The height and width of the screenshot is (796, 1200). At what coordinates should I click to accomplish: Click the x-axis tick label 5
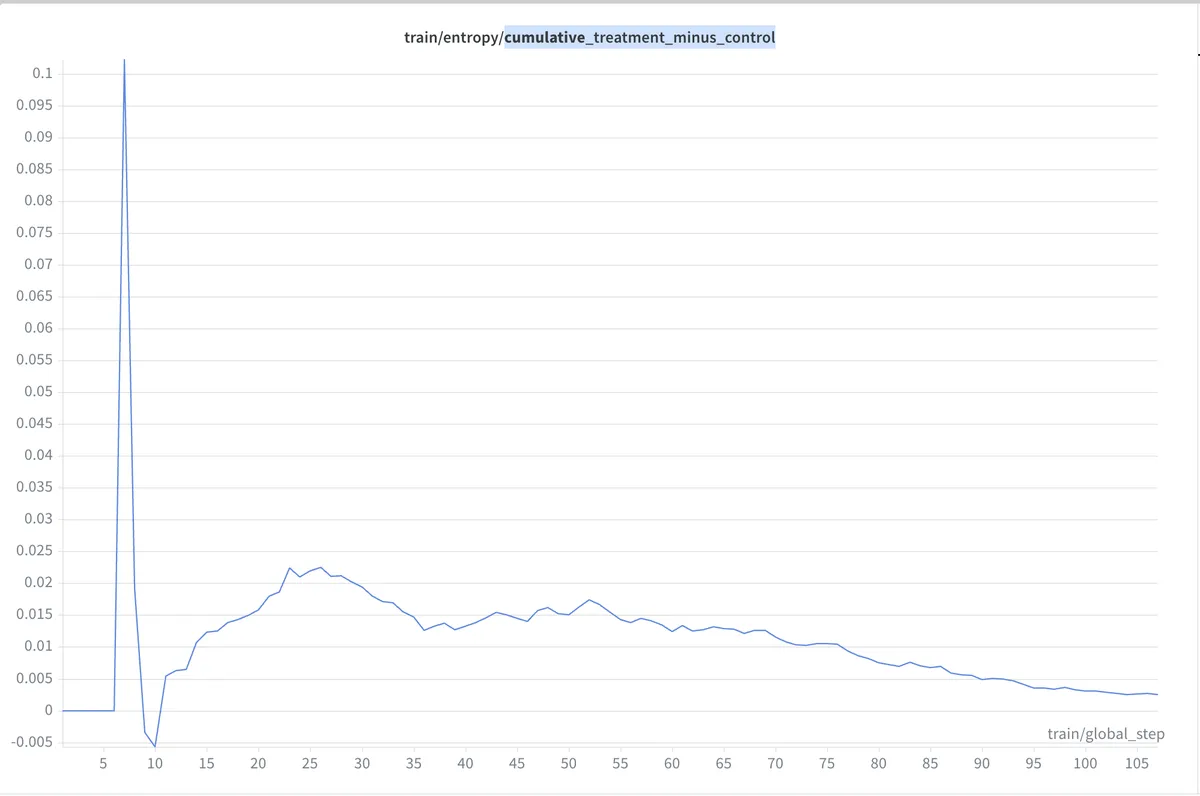(103, 764)
